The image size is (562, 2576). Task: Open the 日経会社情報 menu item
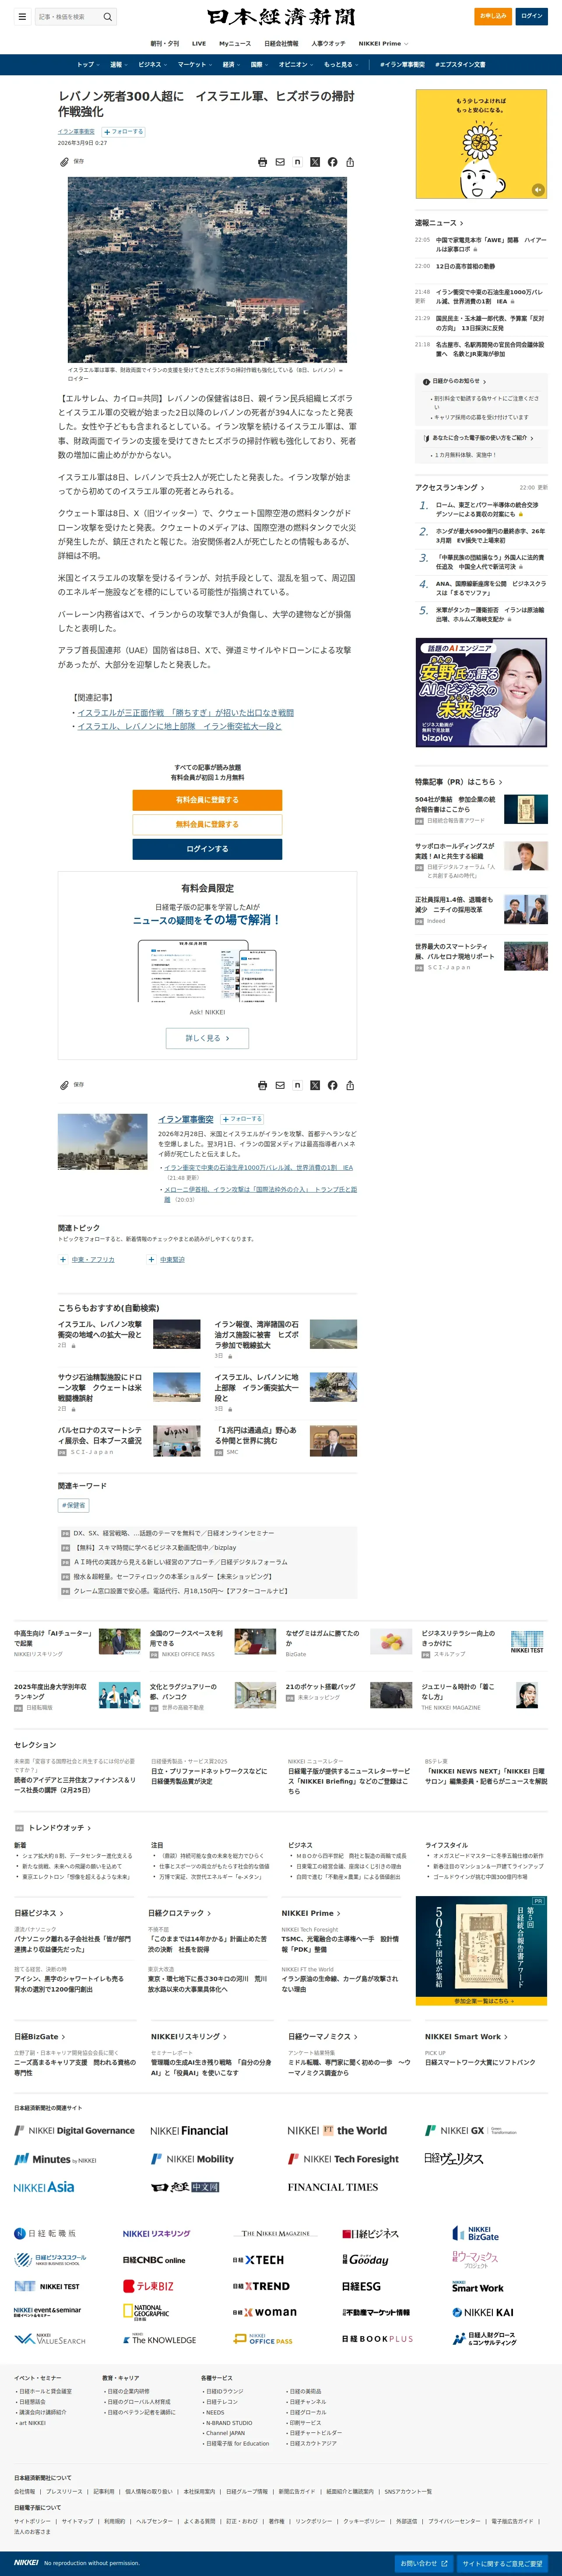pos(281,44)
